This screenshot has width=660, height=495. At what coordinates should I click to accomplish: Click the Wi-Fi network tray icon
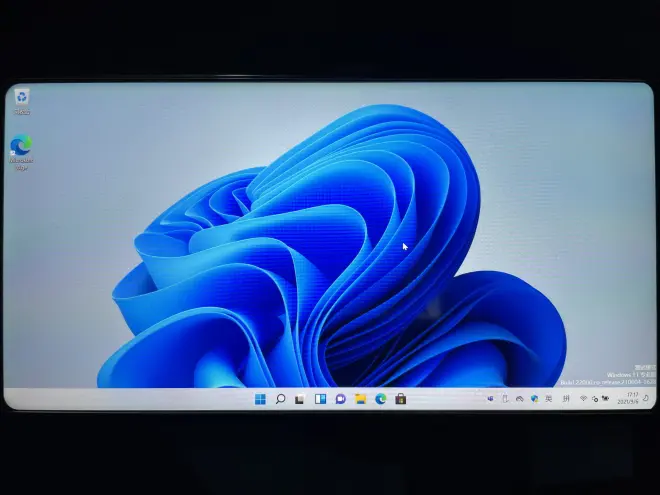pos(583,398)
